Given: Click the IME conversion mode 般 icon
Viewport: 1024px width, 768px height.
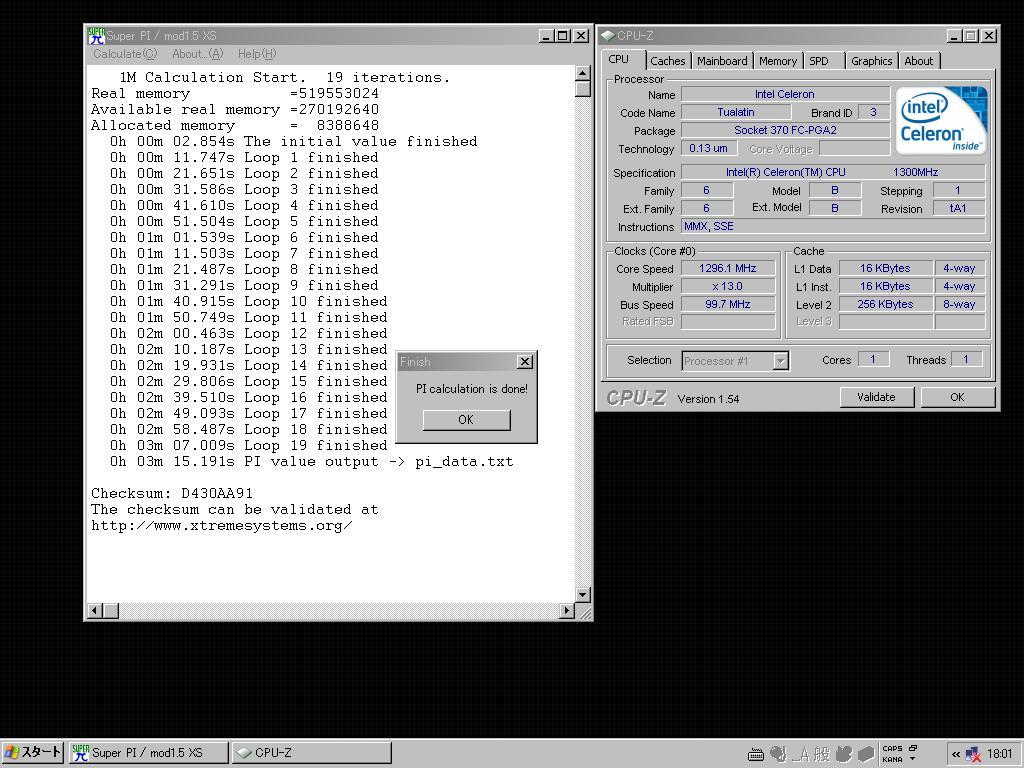Looking at the screenshot, I should (x=822, y=754).
